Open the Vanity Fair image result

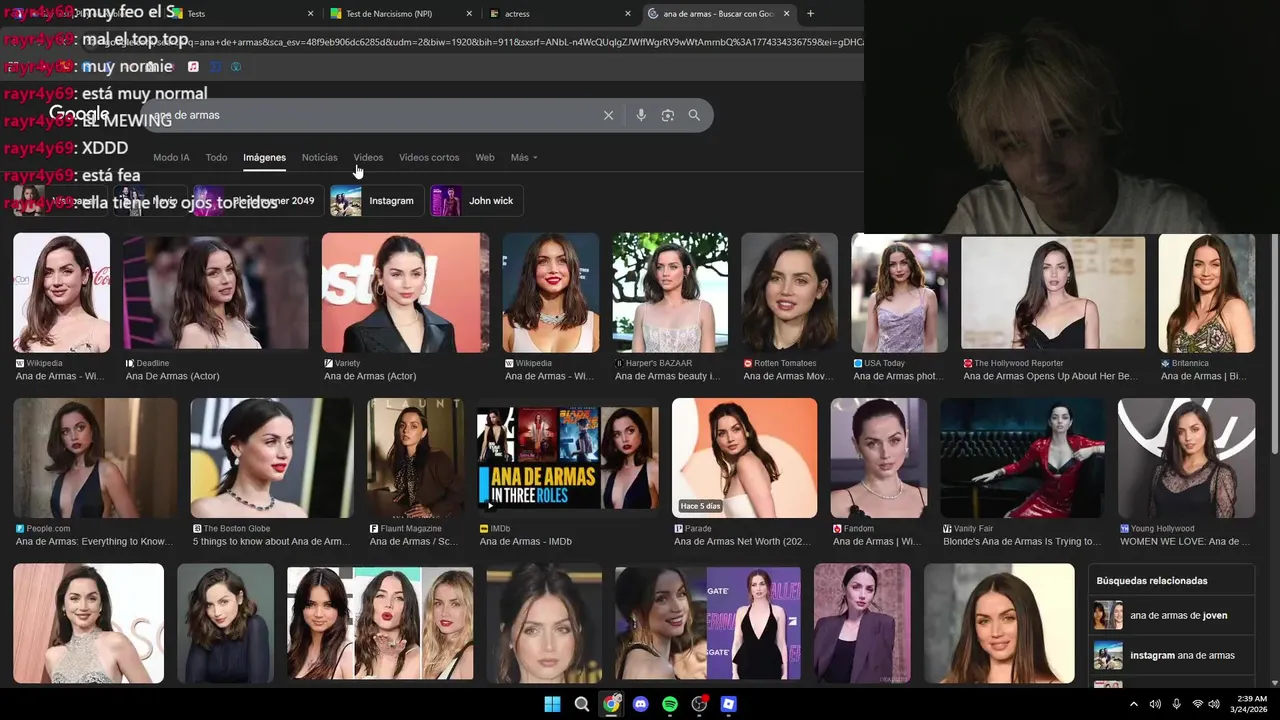tap(1022, 458)
